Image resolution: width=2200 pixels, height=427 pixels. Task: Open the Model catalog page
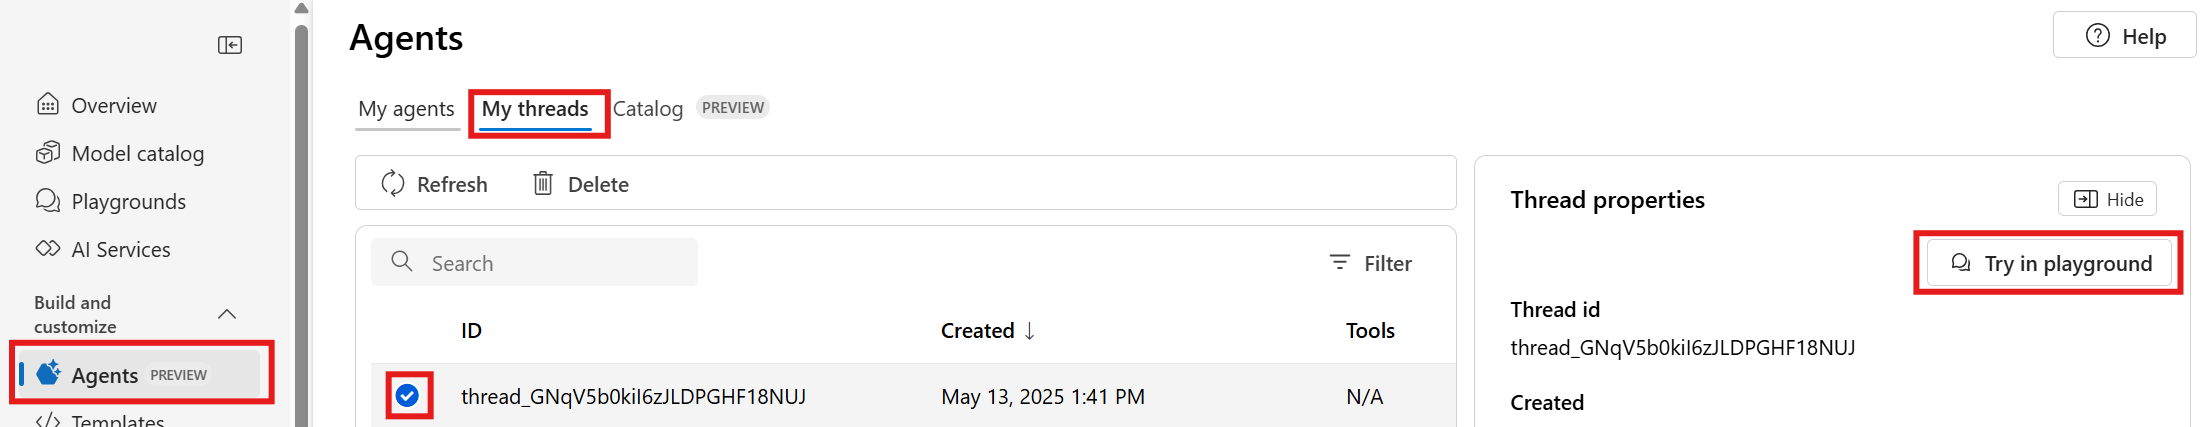(120, 153)
